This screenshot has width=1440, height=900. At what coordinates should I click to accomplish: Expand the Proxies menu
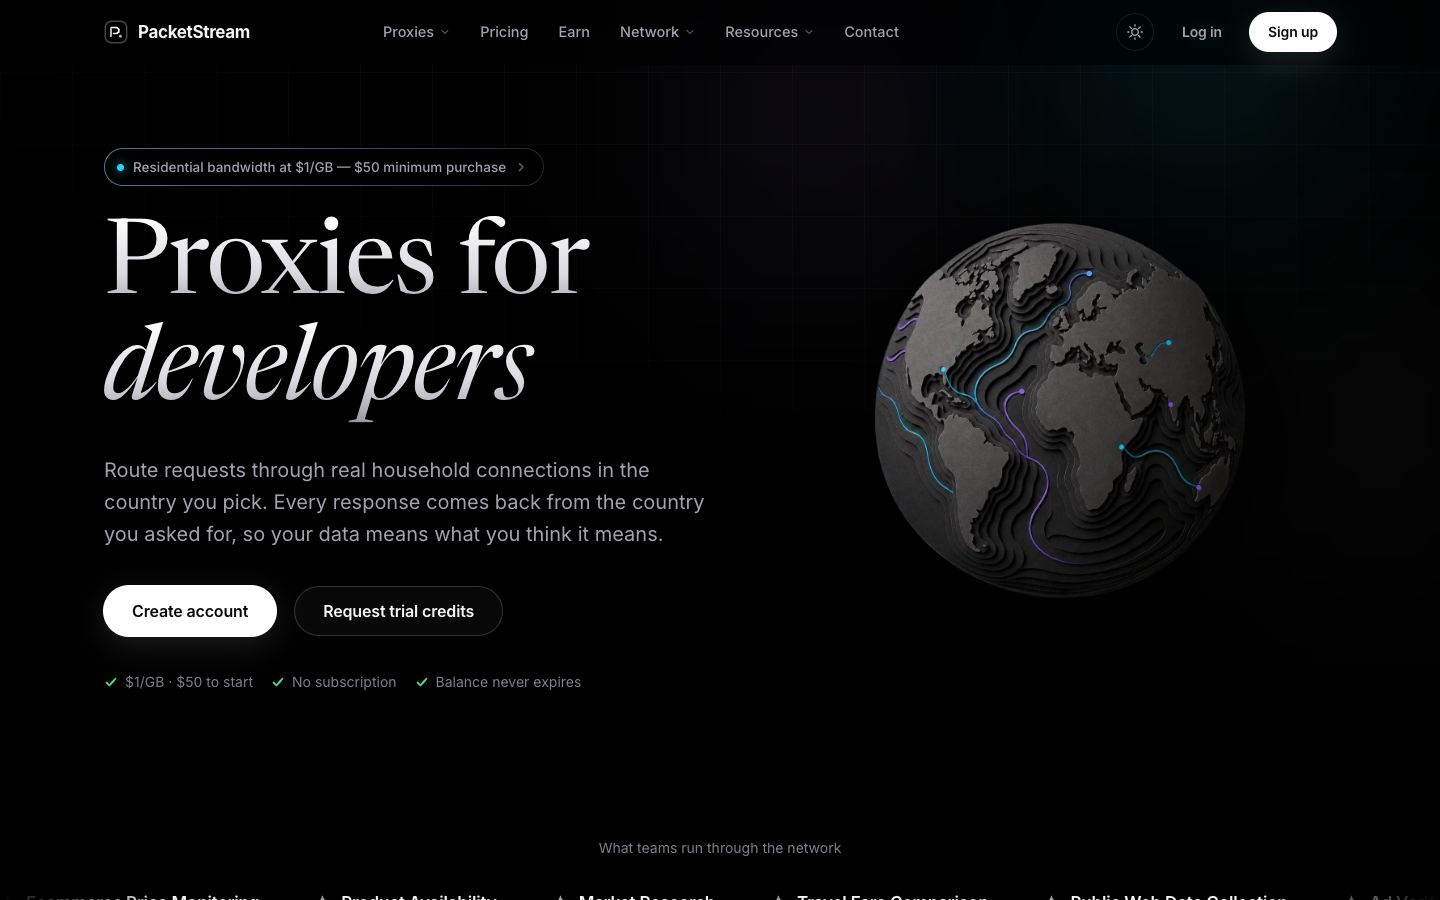tap(416, 32)
